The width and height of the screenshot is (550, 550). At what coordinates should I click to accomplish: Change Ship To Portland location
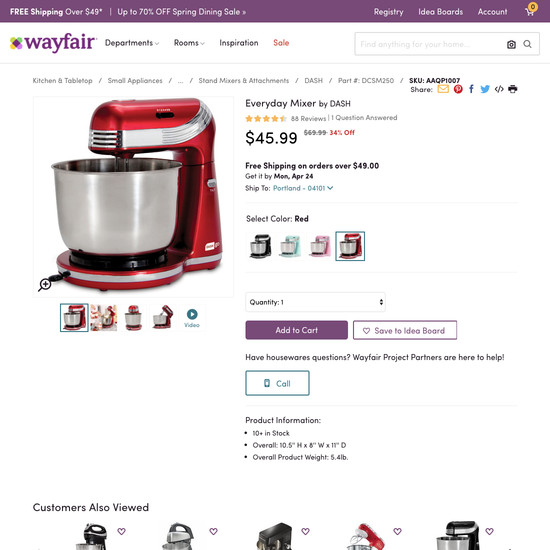[x=303, y=188]
